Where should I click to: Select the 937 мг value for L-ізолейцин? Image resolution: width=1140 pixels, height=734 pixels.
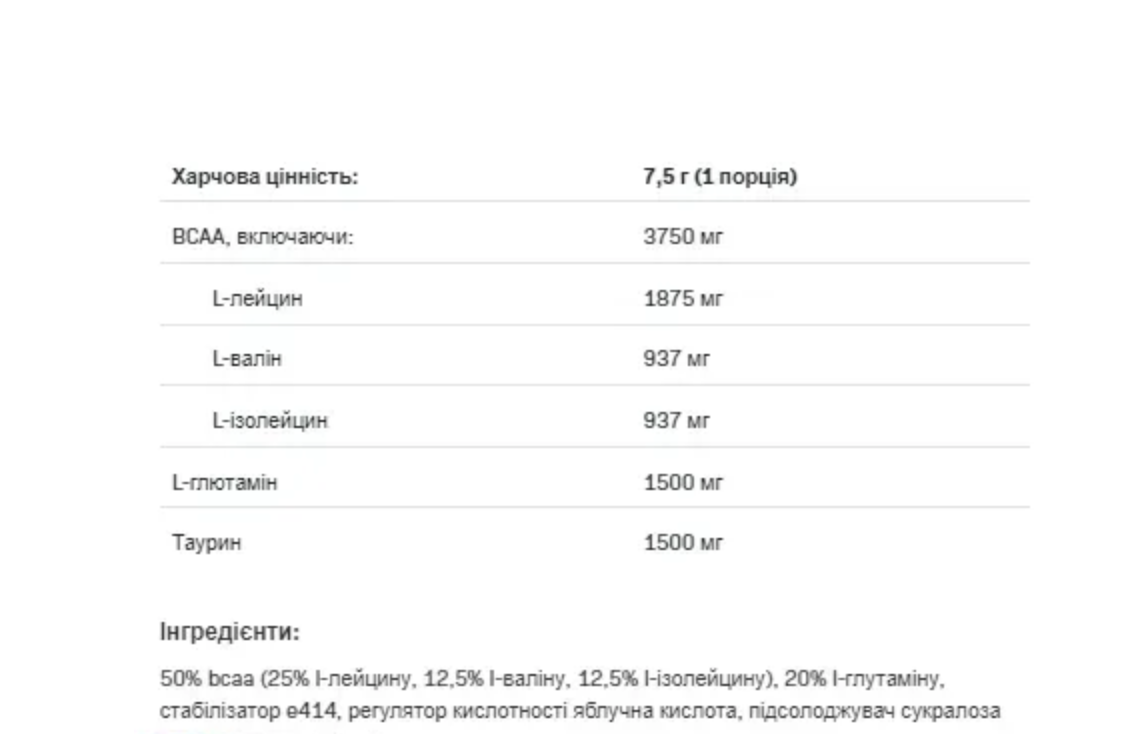tap(676, 421)
